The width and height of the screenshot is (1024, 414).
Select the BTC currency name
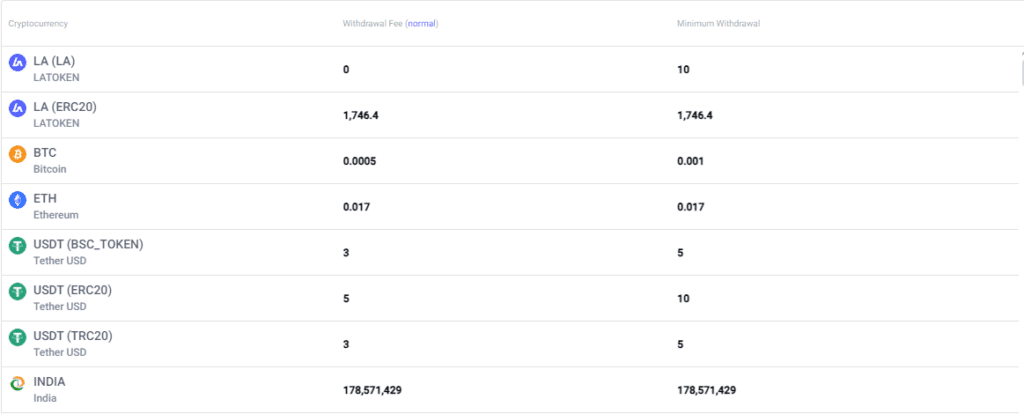pos(45,153)
